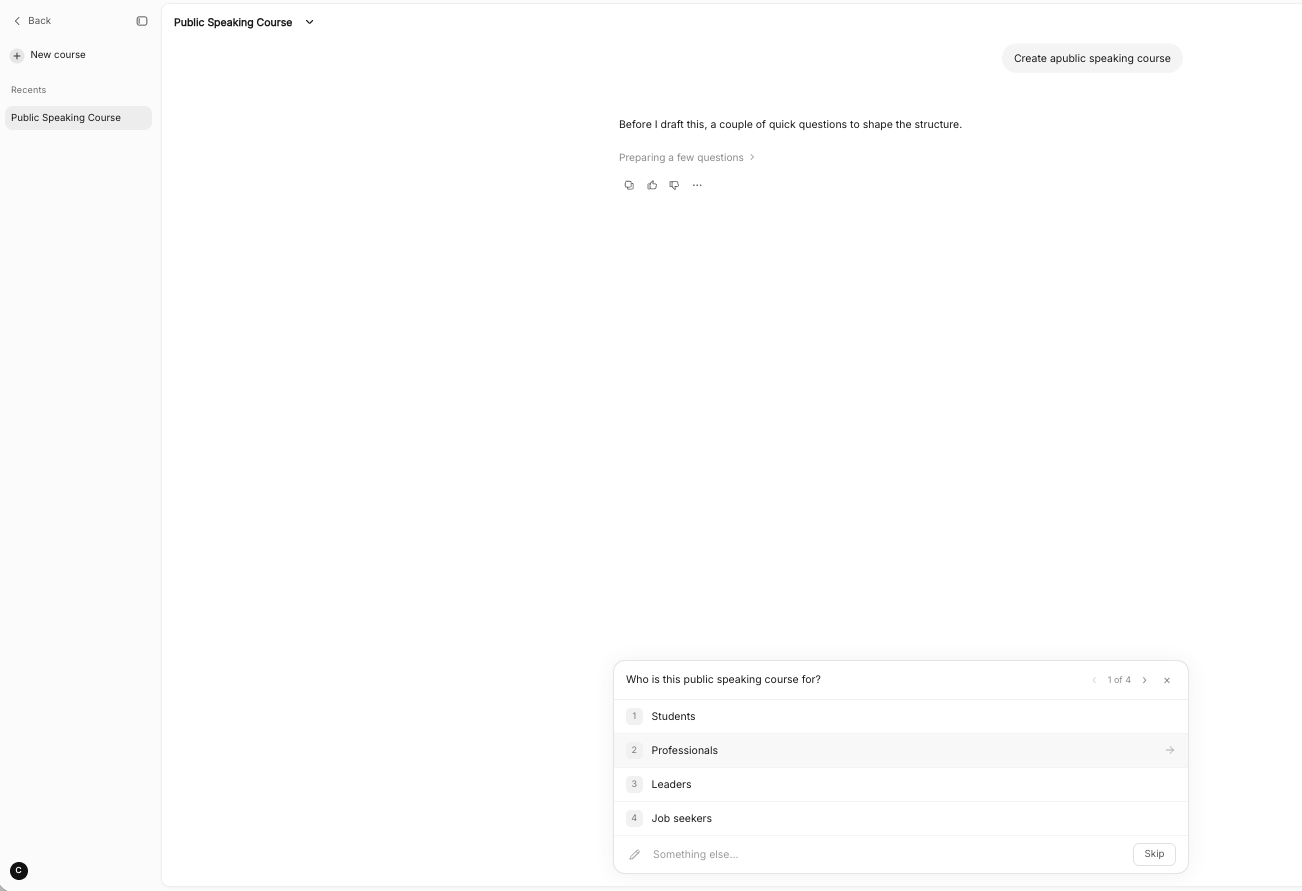
Task: Select the Professionals option
Action: tap(901, 750)
